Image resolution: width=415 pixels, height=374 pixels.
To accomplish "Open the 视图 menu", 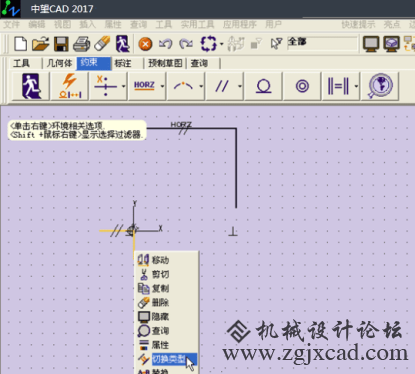I will tap(62, 24).
